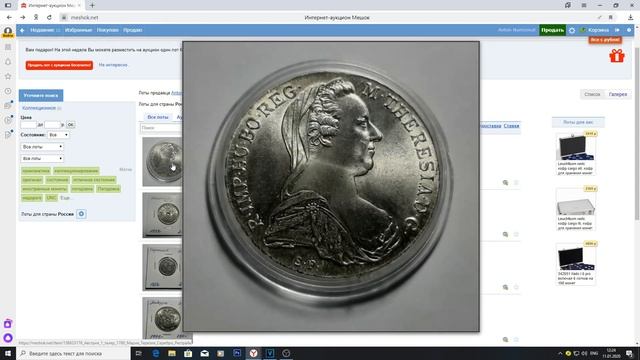
Task: Click the magnifier icon beside the second lot
Action: [x=505, y=235]
